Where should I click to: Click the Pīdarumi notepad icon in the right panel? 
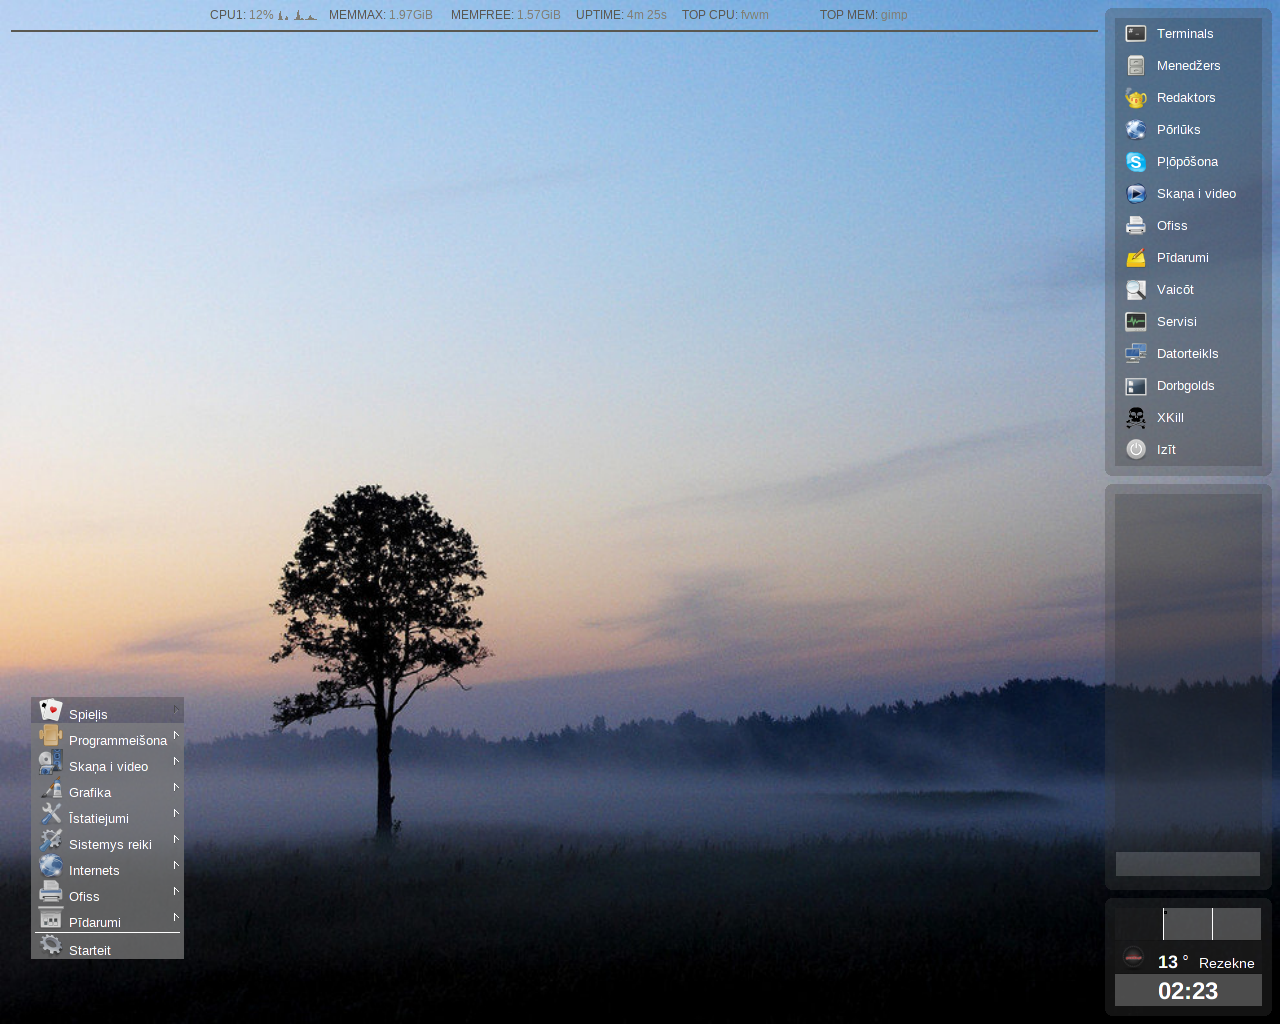[x=1136, y=258]
